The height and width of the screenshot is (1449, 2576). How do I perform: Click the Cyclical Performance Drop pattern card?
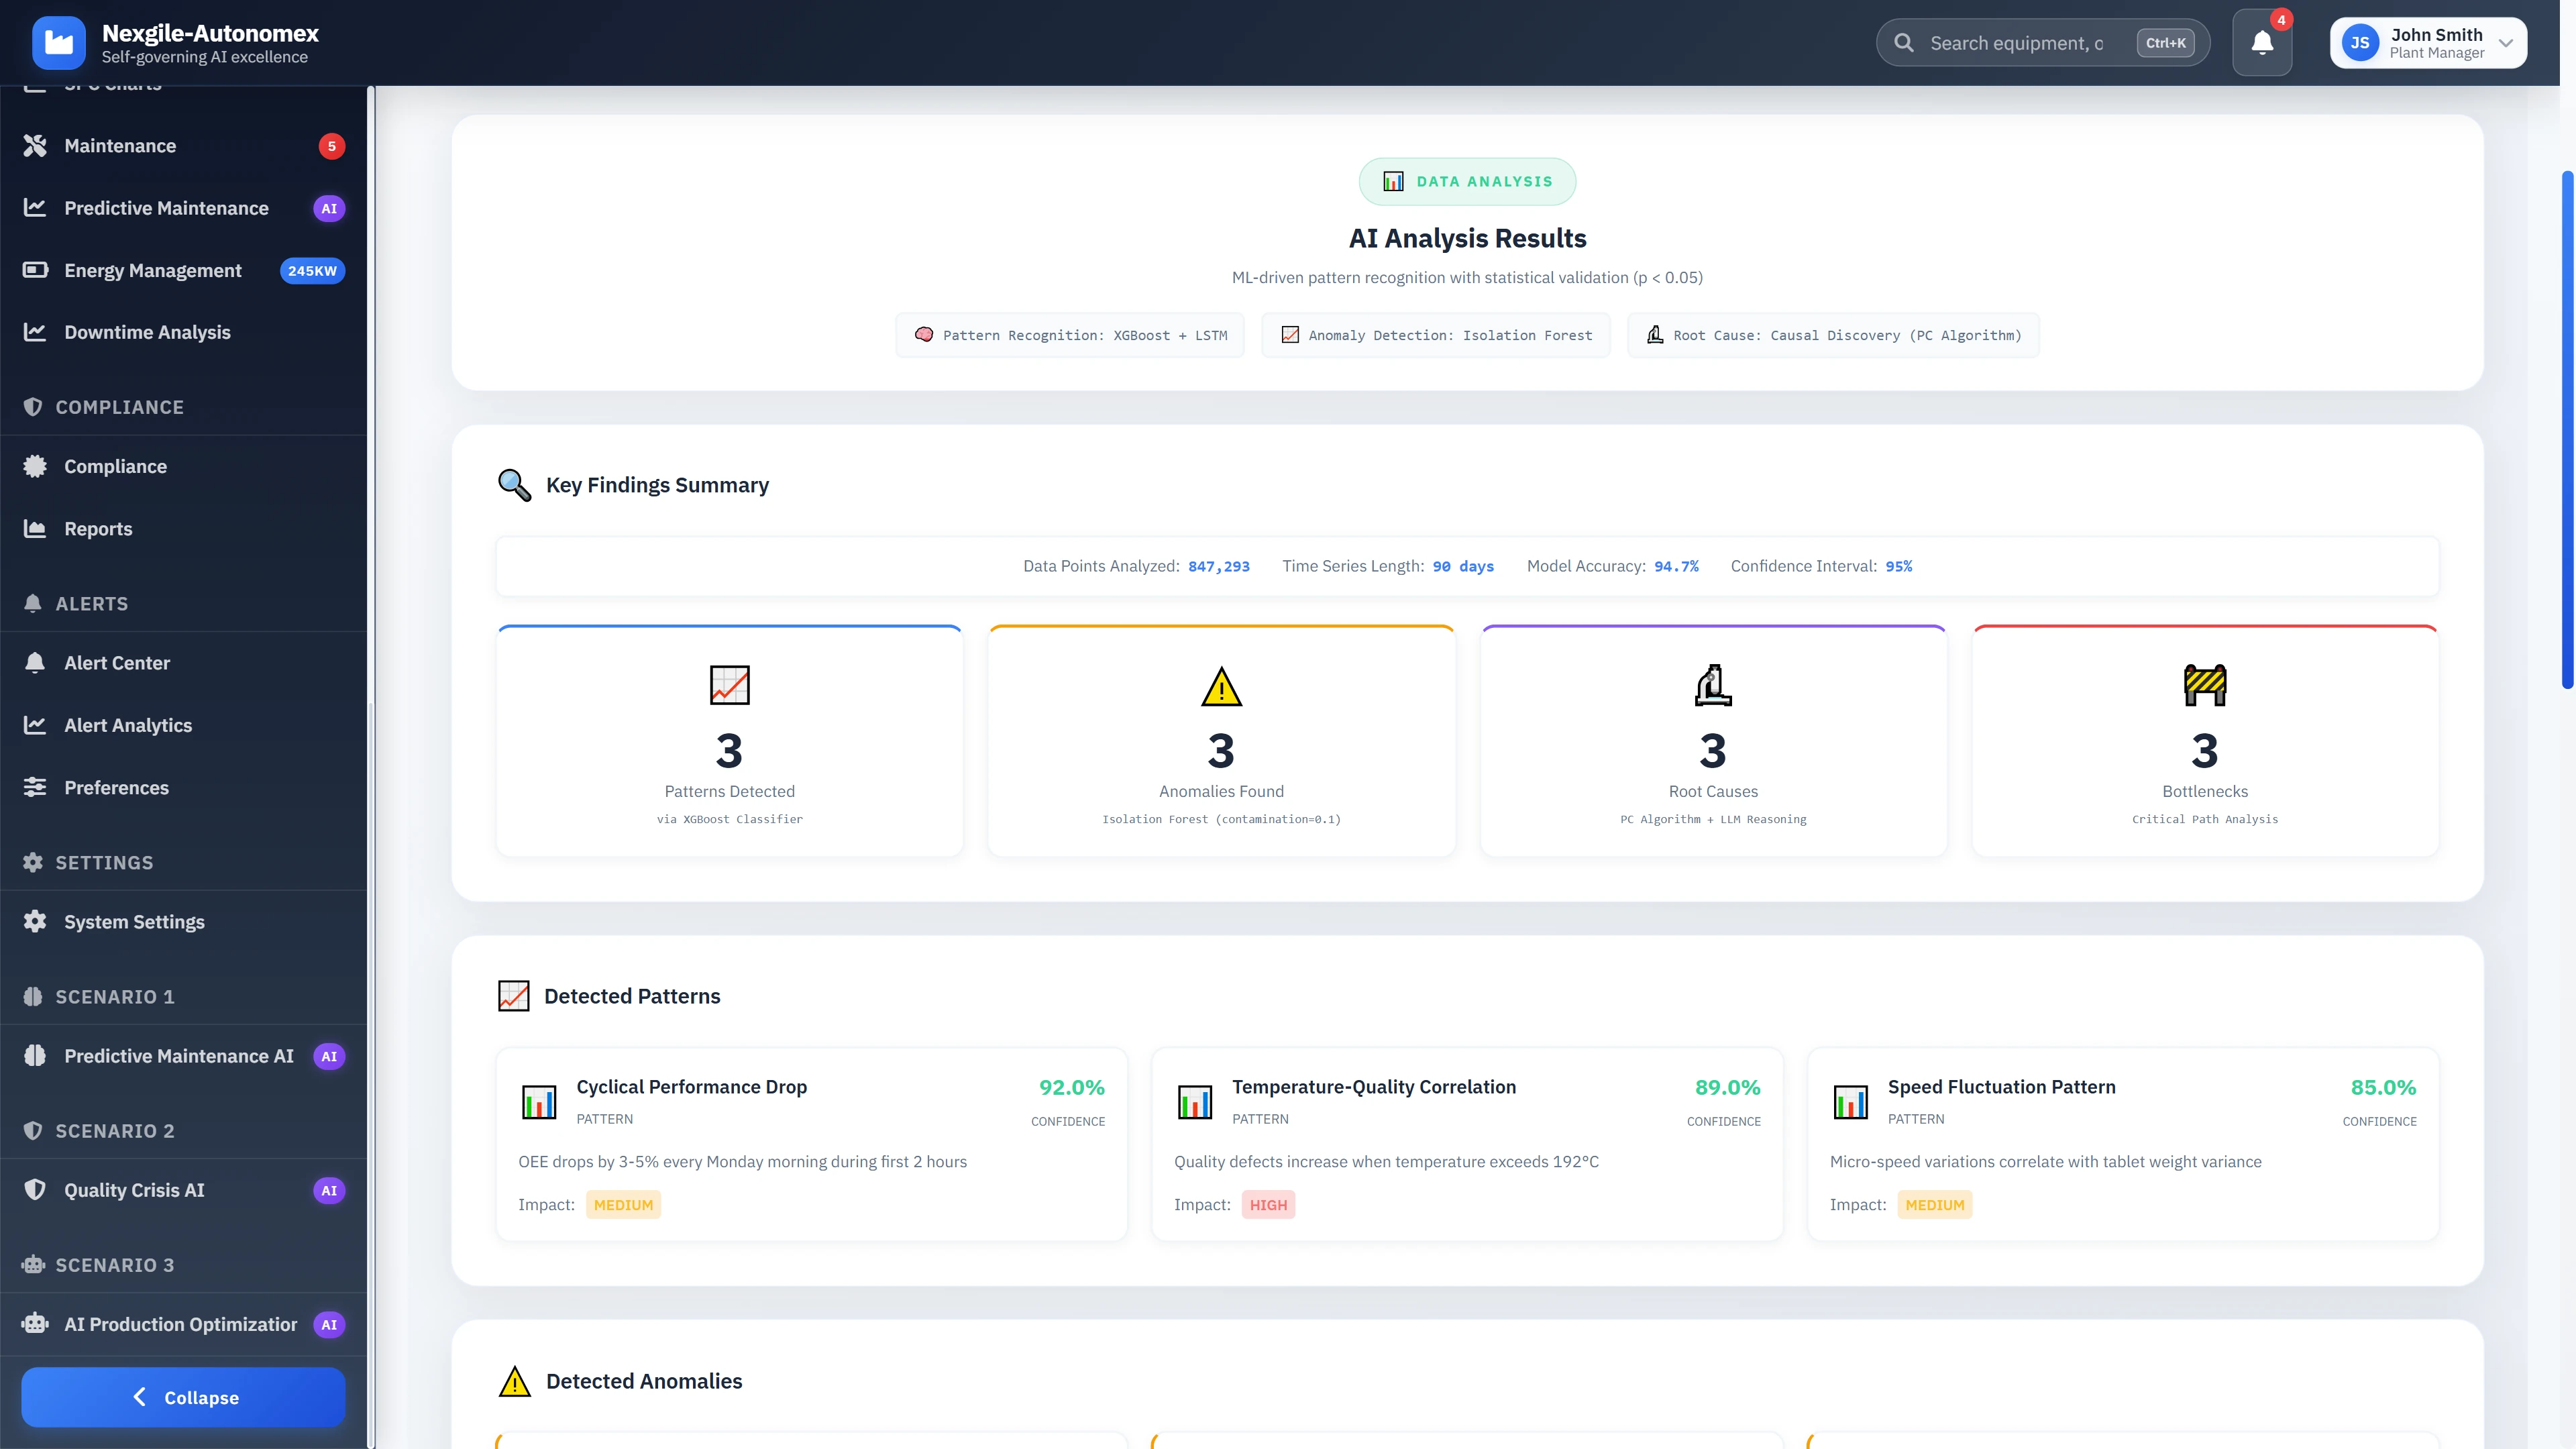811,1144
